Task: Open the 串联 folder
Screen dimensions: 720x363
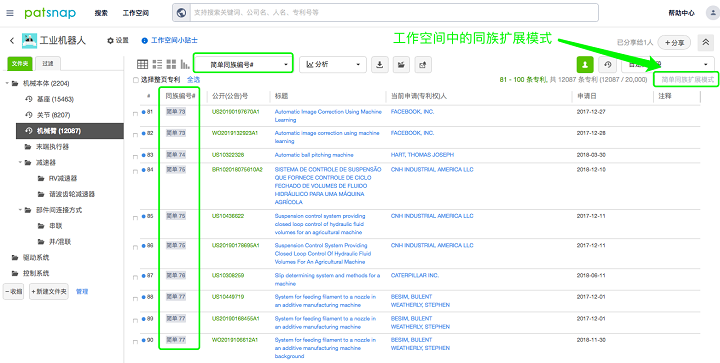Action: (50, 226)
